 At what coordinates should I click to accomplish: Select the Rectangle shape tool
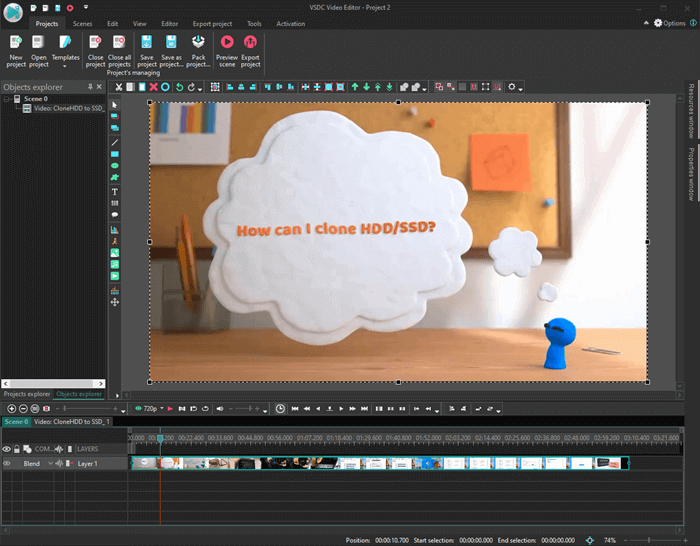[114, 153]
